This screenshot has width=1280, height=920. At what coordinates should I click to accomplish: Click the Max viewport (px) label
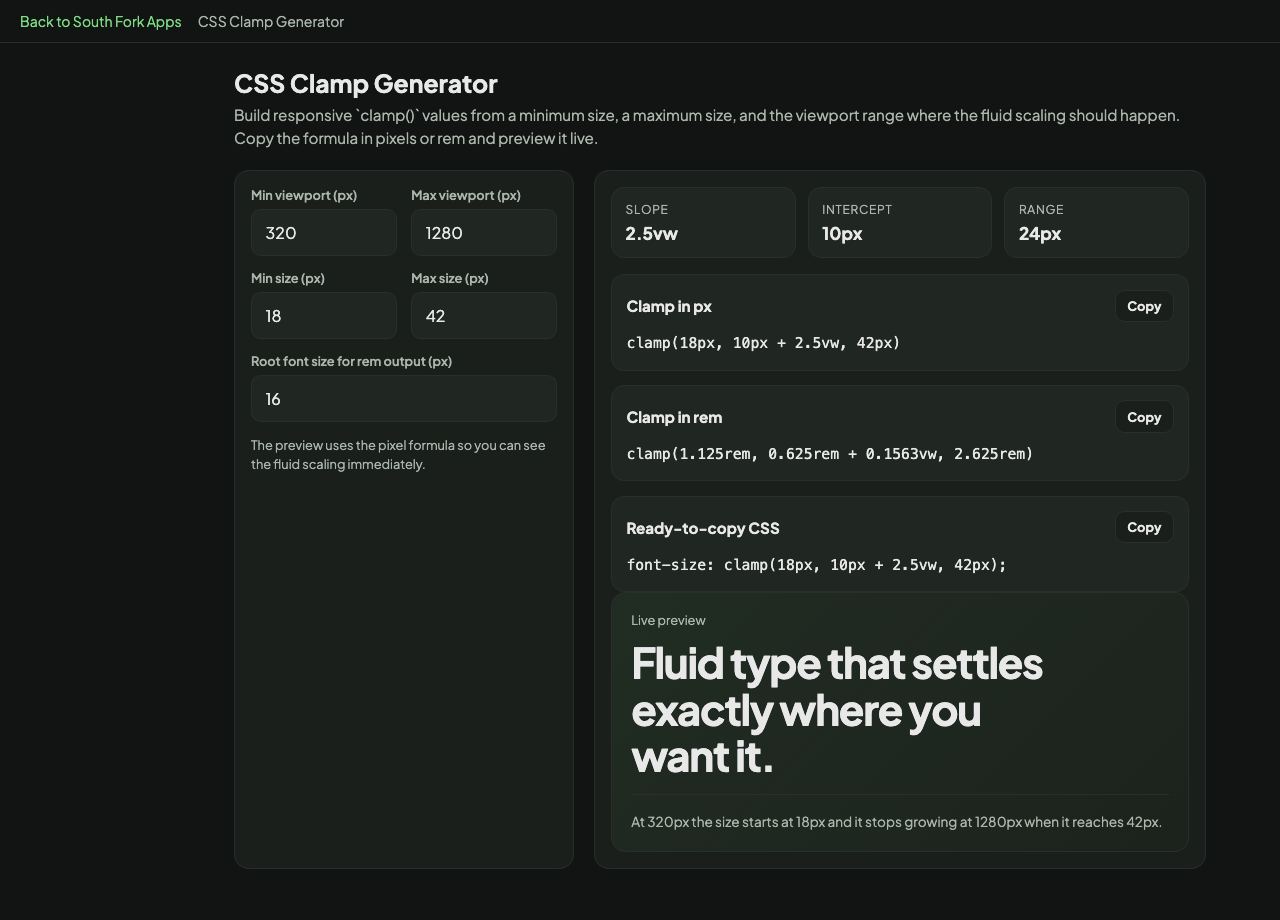point(466,195)
